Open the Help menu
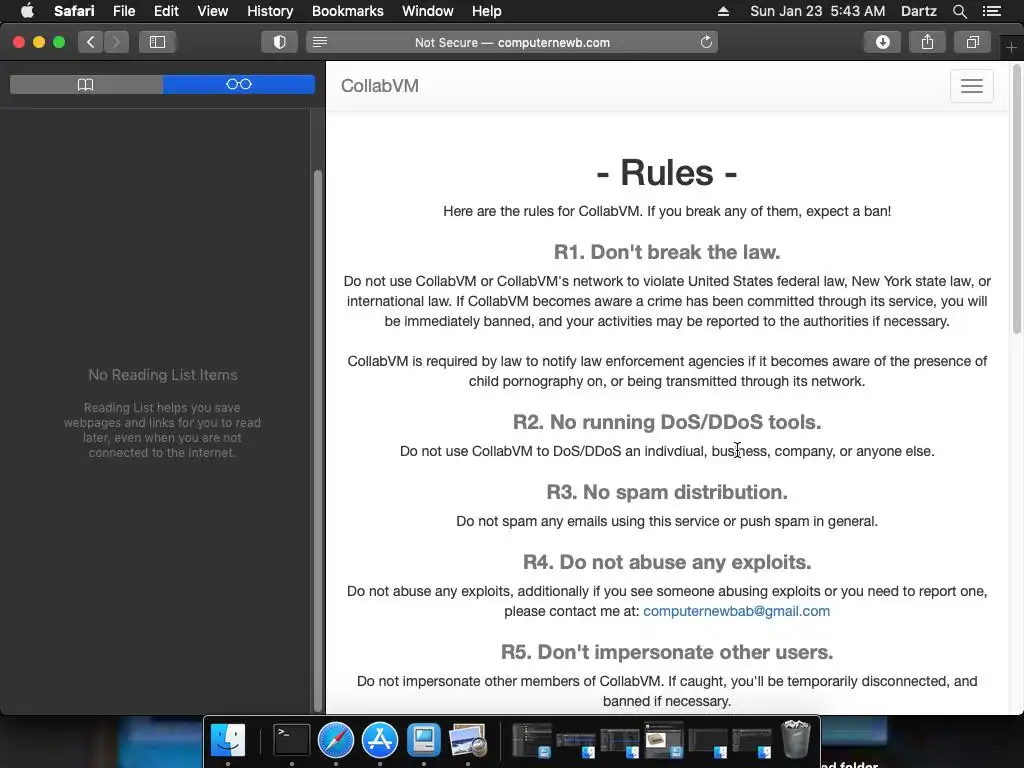Viewport: 1024px width, 768px height. coord(487,11)
